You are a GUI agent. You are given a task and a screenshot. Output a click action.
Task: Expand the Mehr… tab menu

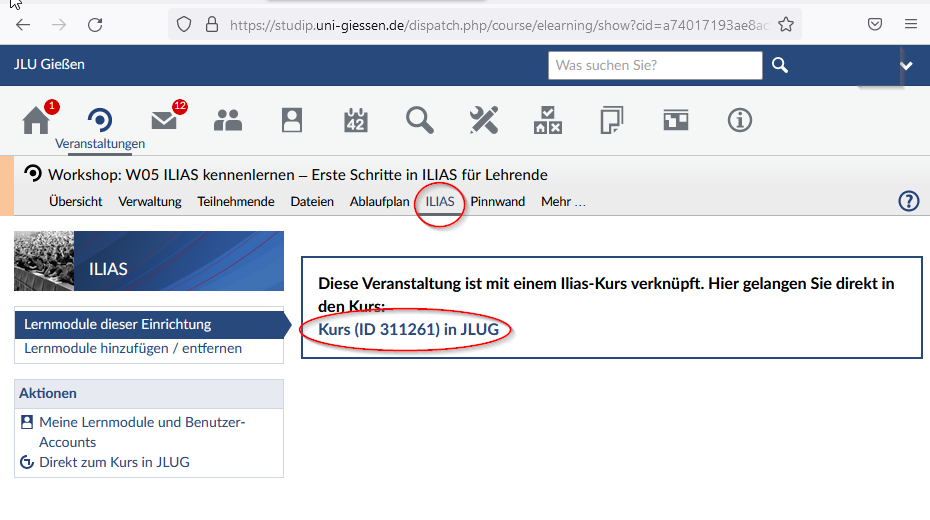[x=563, y=201]
